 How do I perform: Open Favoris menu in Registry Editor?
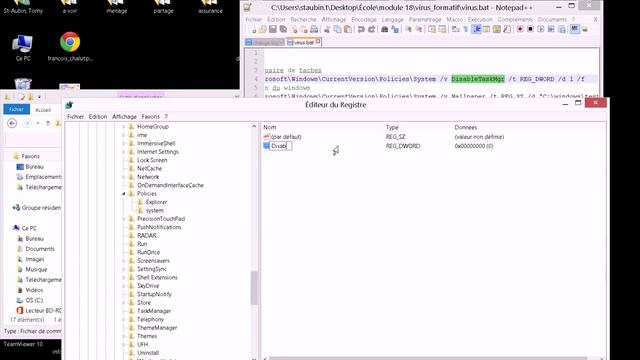pyautogui.click(x=151, y=117)
